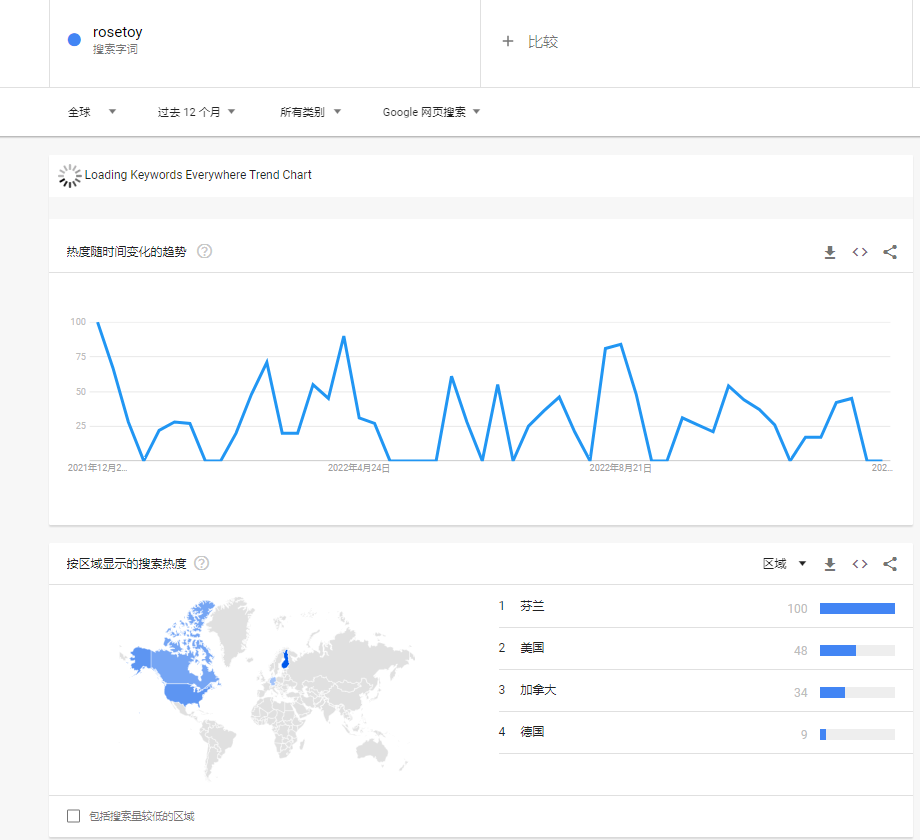The image size is (920, 840).
Task: Select 加拿大 in the region ranking
Action: coord(538,690)
